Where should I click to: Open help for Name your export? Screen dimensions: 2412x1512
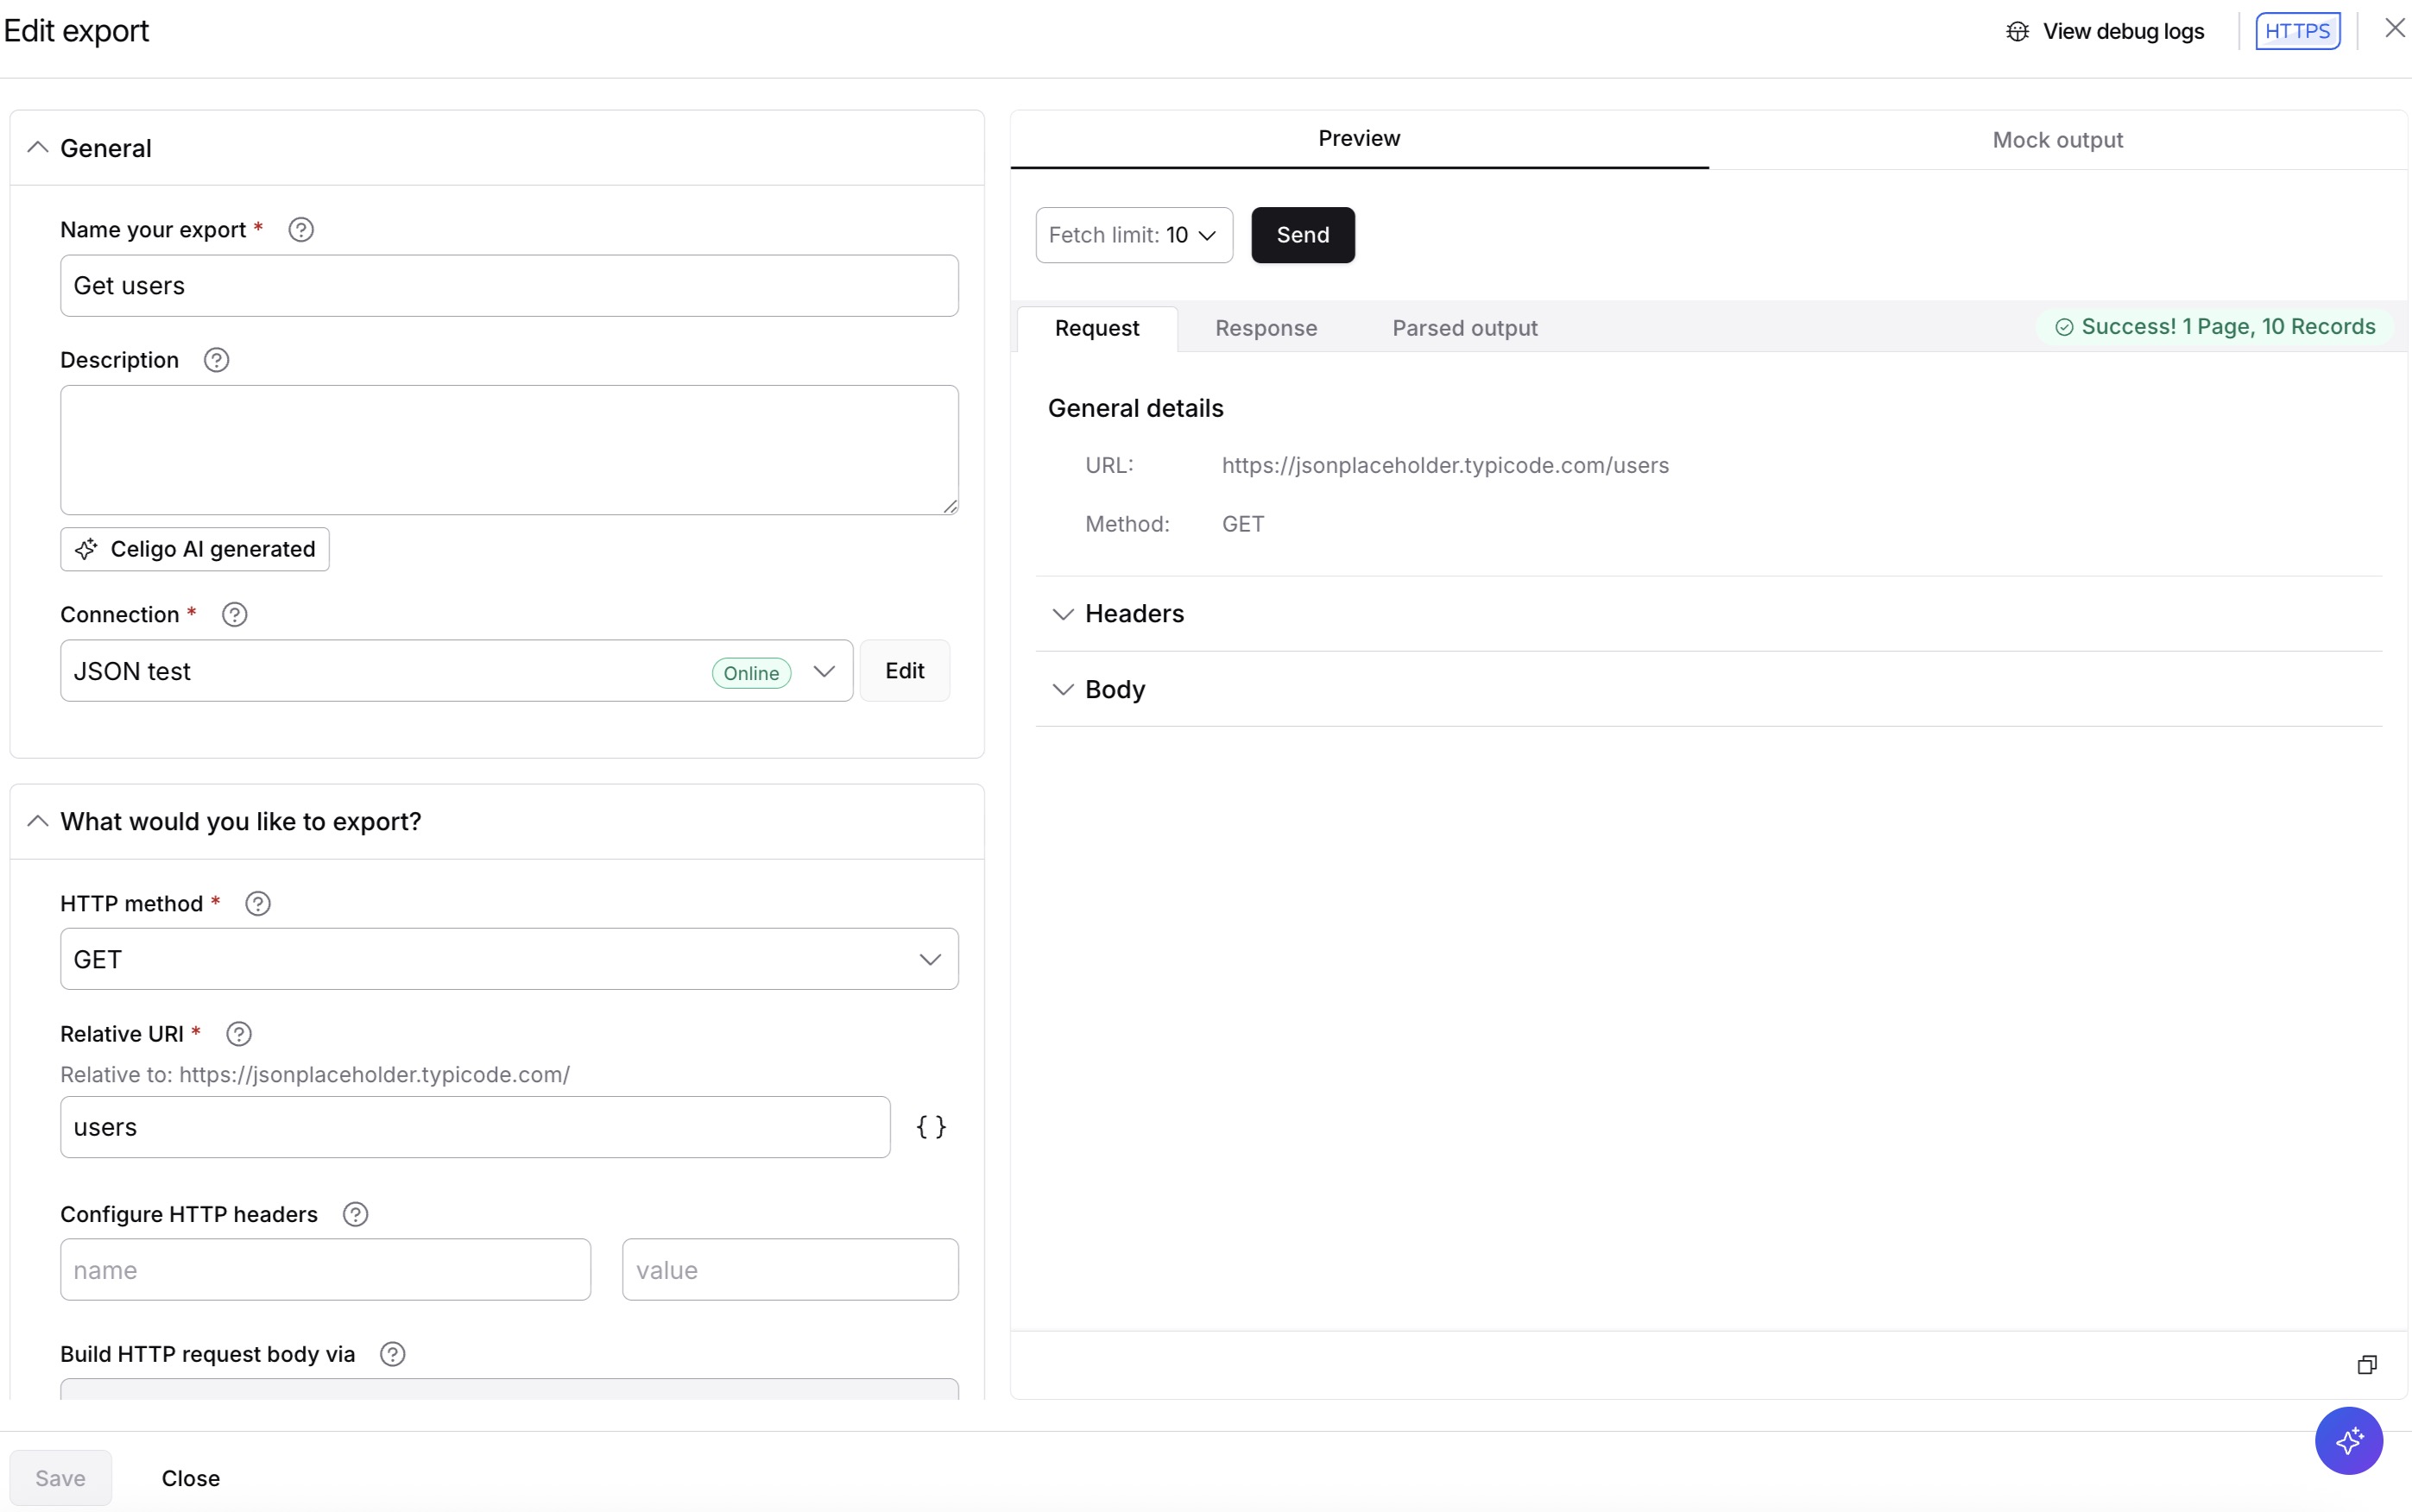click(301, 230)
